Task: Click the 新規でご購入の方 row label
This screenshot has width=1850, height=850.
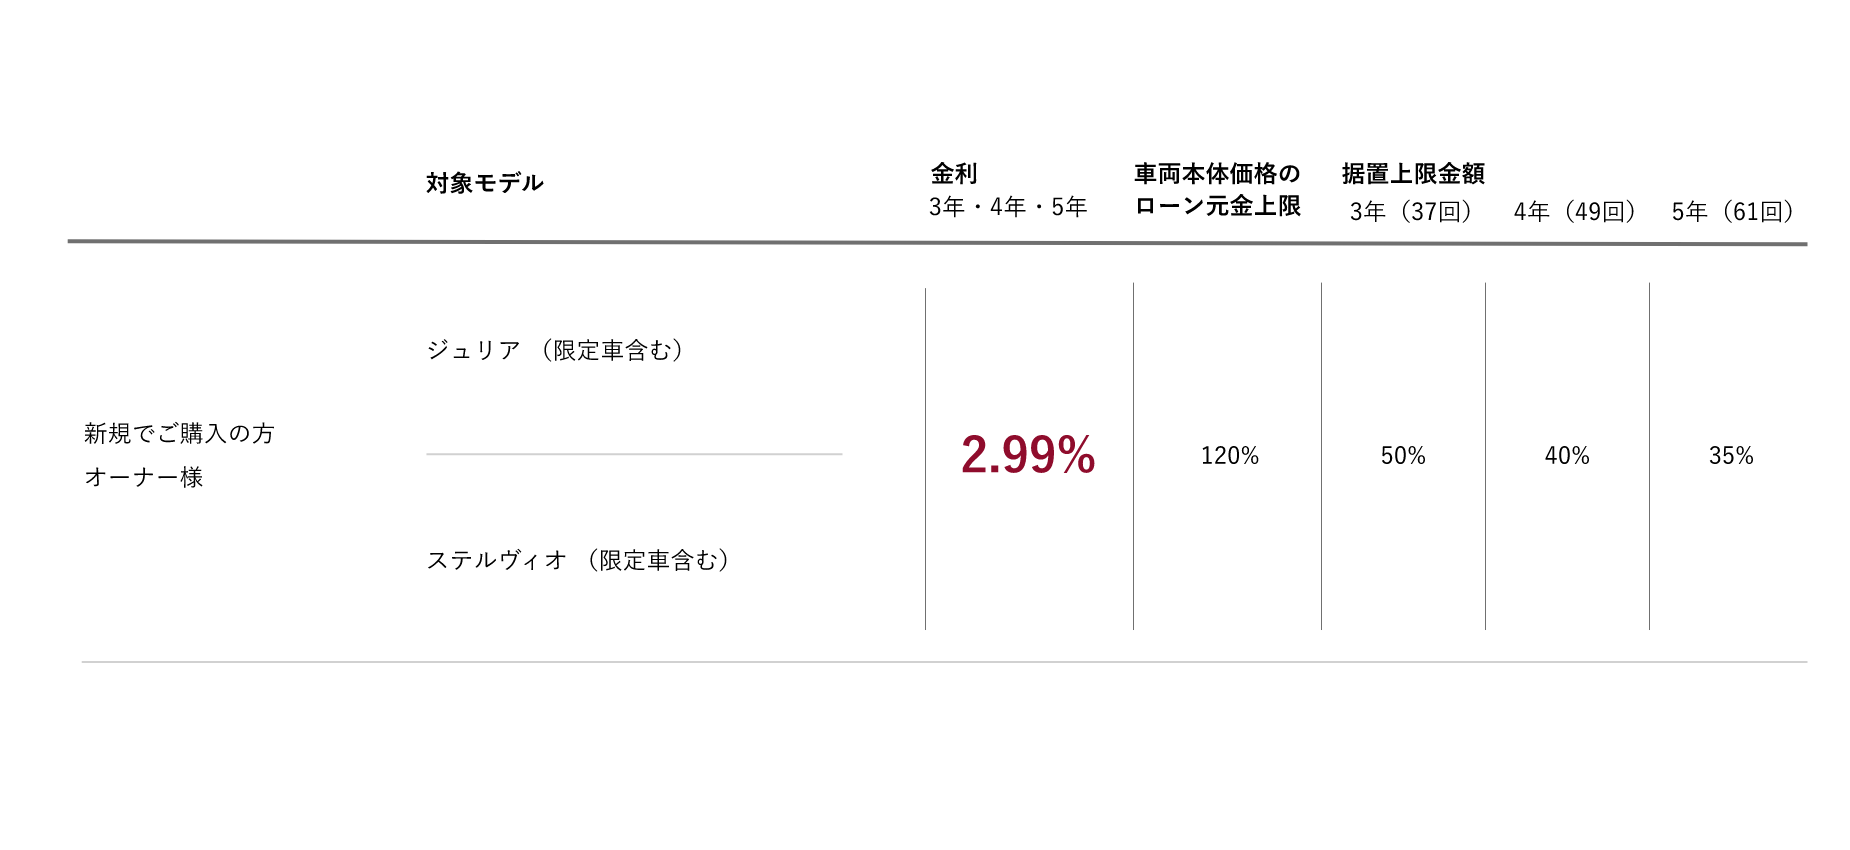Action: [179, 433]
